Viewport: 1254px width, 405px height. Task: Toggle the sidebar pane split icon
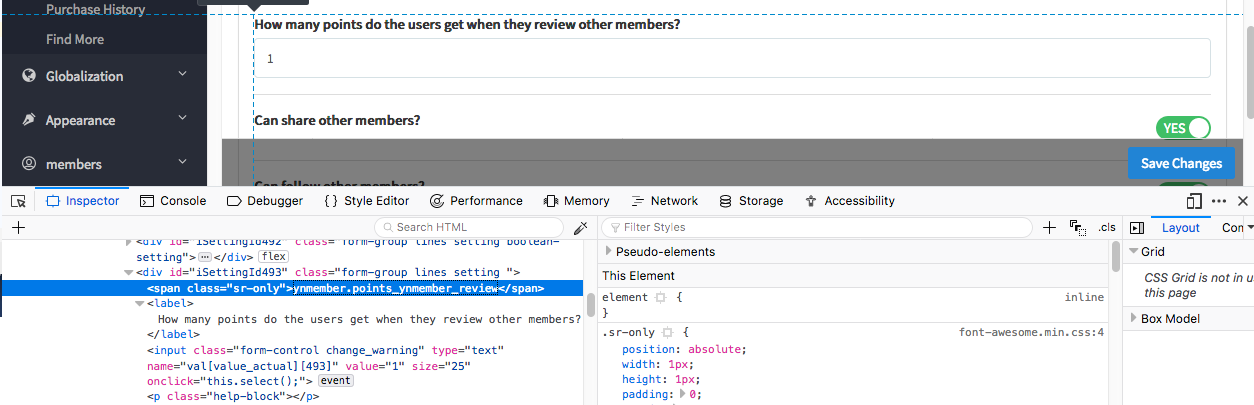(1136, 227)
